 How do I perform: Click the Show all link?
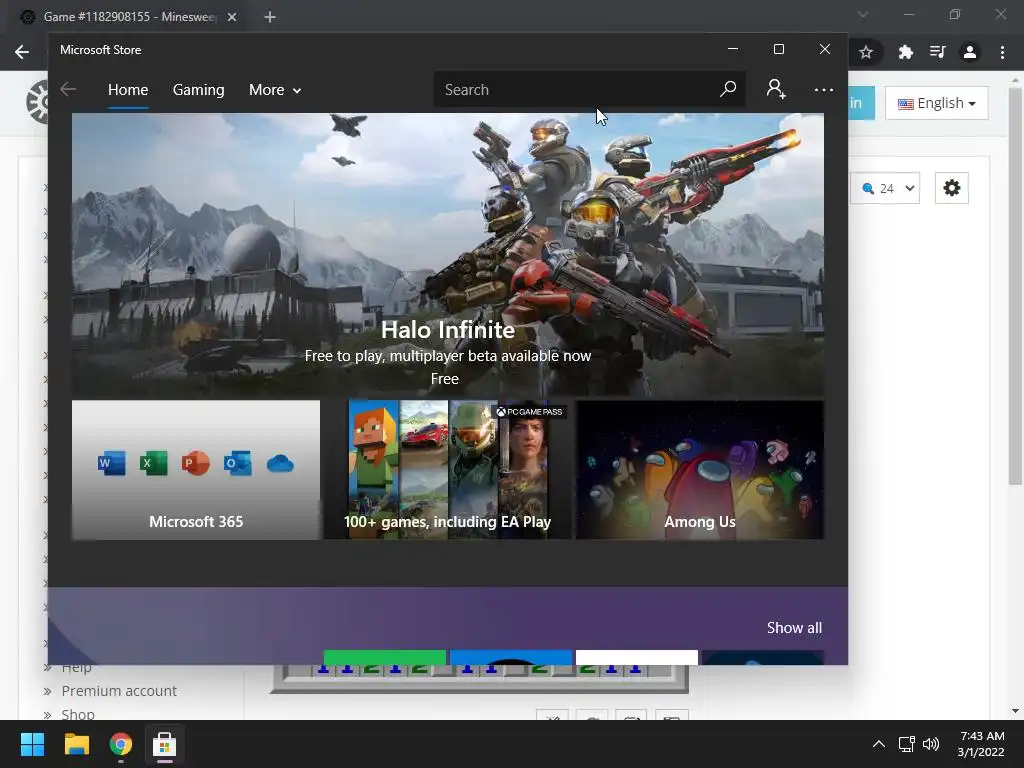click(794, 628)
